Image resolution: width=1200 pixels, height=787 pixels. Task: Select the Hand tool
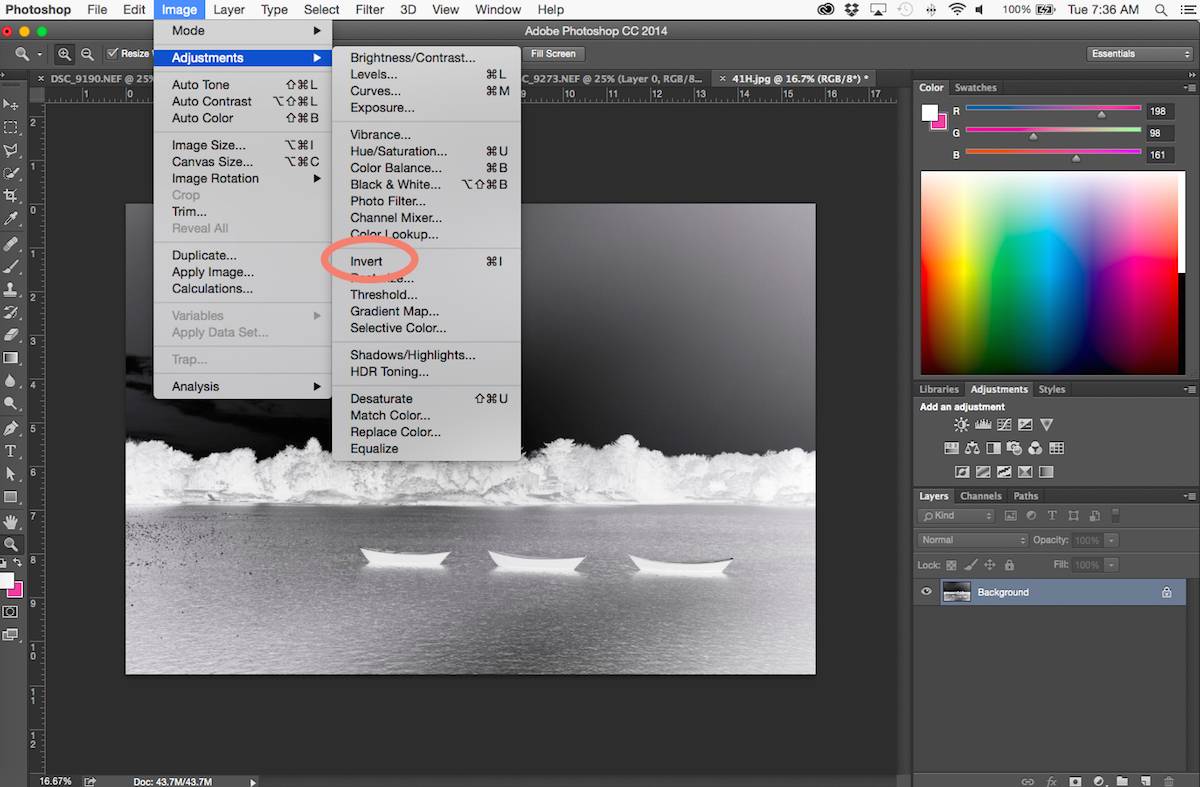11,522
